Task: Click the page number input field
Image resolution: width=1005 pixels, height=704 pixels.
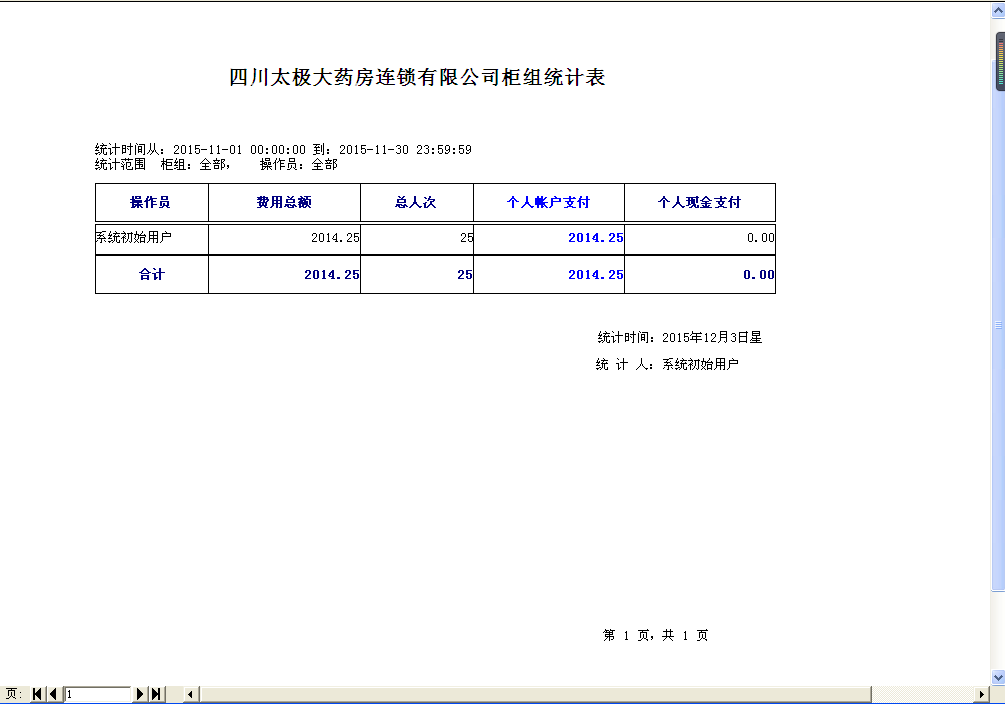Action: pos(97,694)
